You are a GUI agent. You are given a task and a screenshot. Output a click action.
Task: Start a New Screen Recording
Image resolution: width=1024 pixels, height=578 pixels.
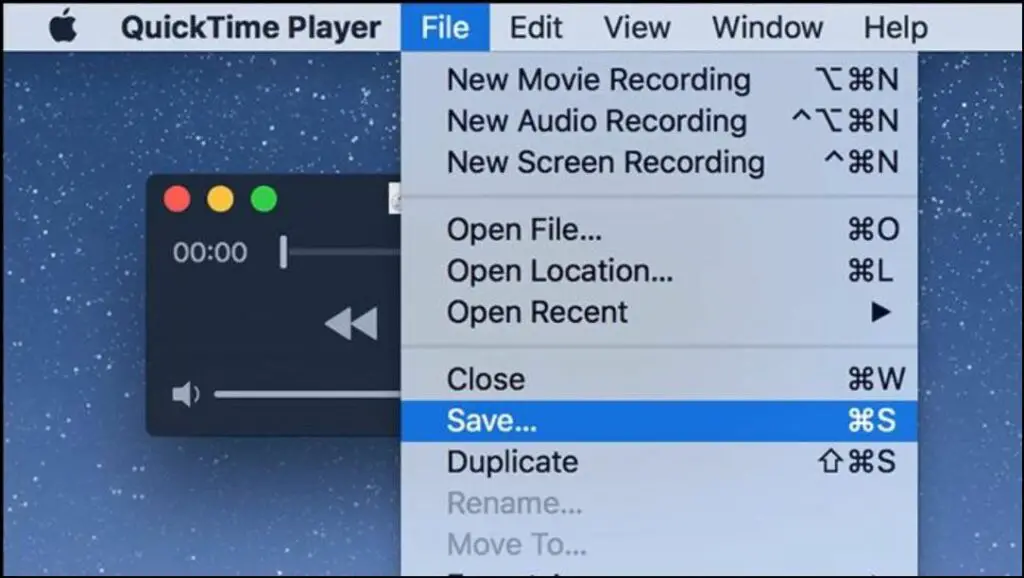click(659, 162)
